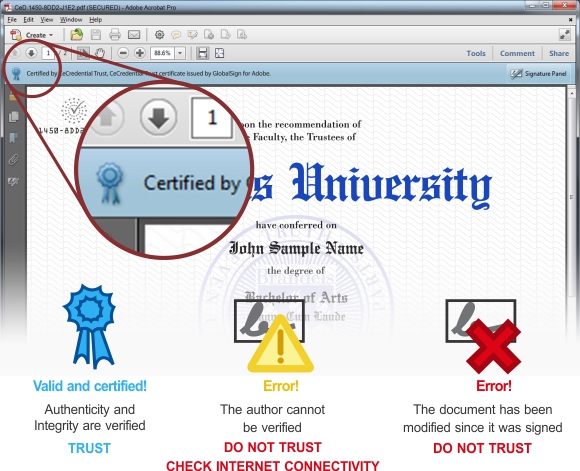Go to next page arrow
580x471 pixels.
point(31,53)
